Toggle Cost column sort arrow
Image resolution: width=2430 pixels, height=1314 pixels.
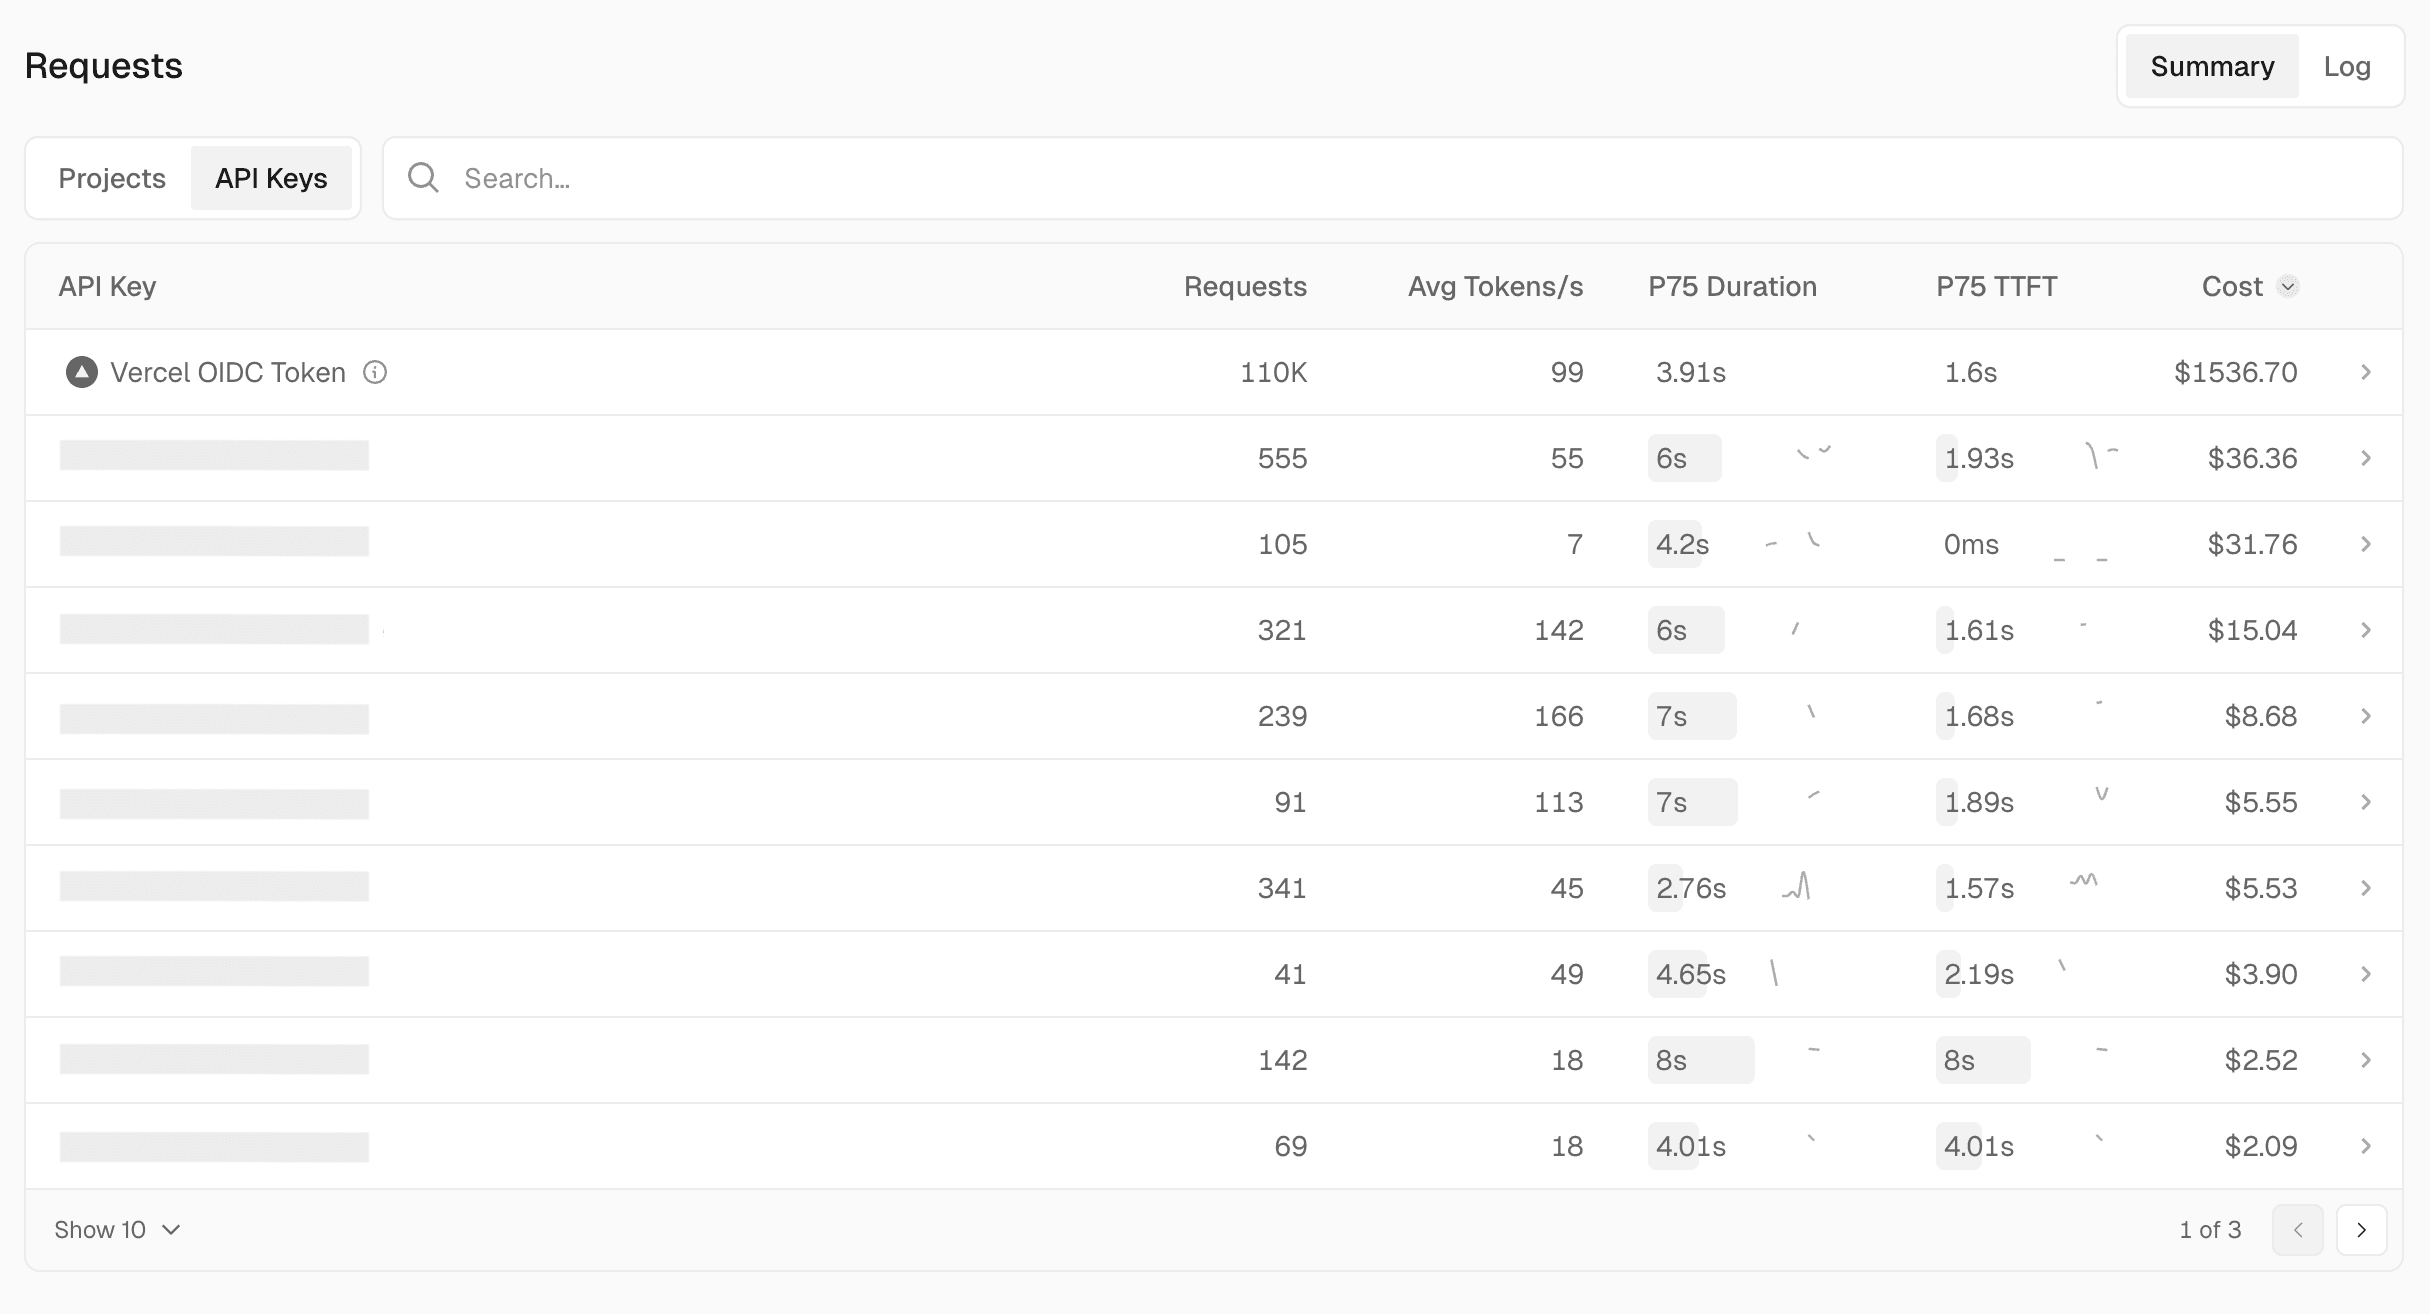(x=2288, y=287)
